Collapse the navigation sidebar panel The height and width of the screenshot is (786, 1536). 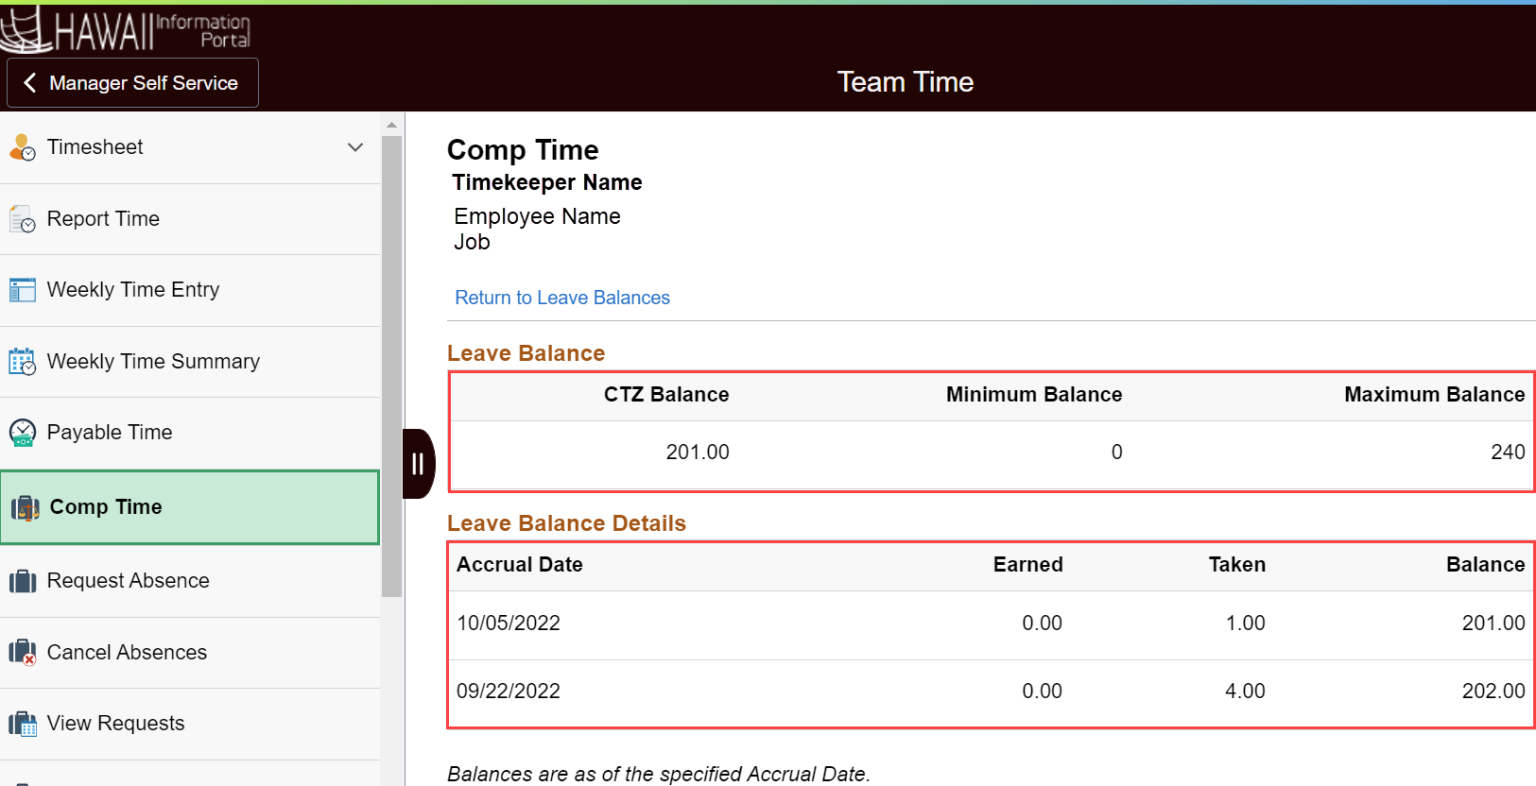click(419, 463)
